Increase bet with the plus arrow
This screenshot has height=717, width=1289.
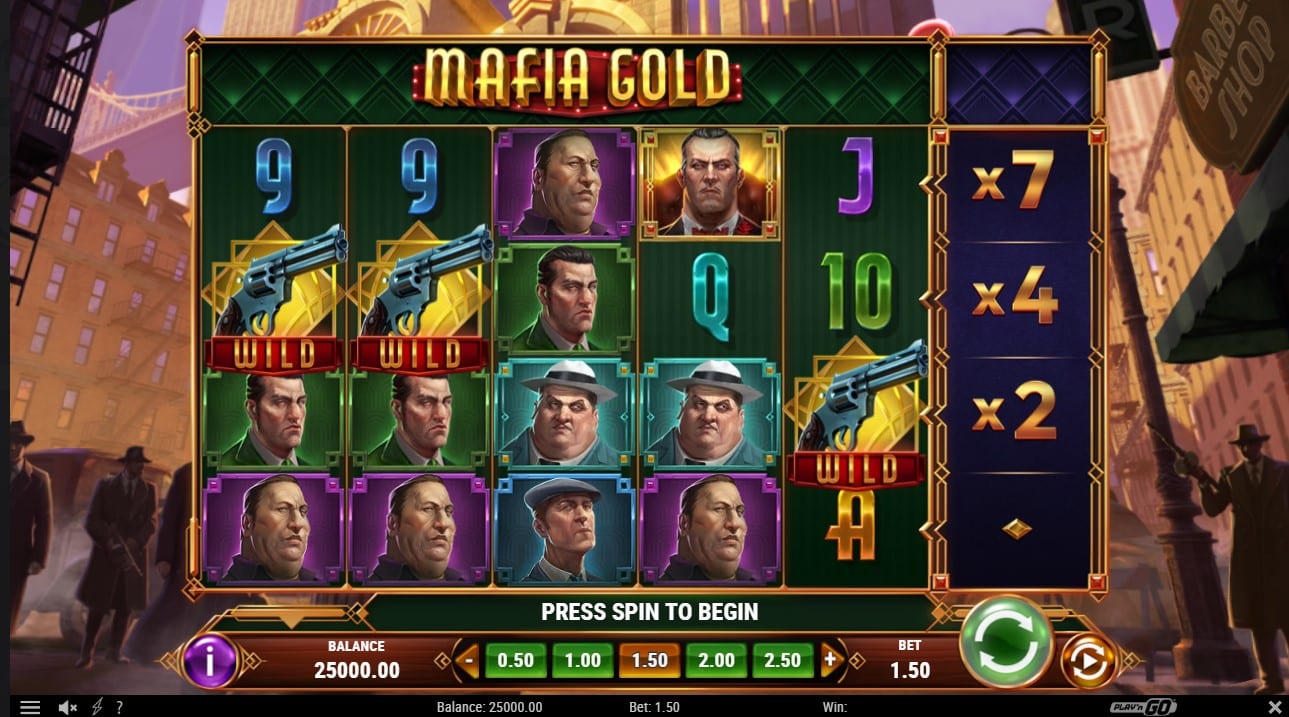[x=829, y=660]
